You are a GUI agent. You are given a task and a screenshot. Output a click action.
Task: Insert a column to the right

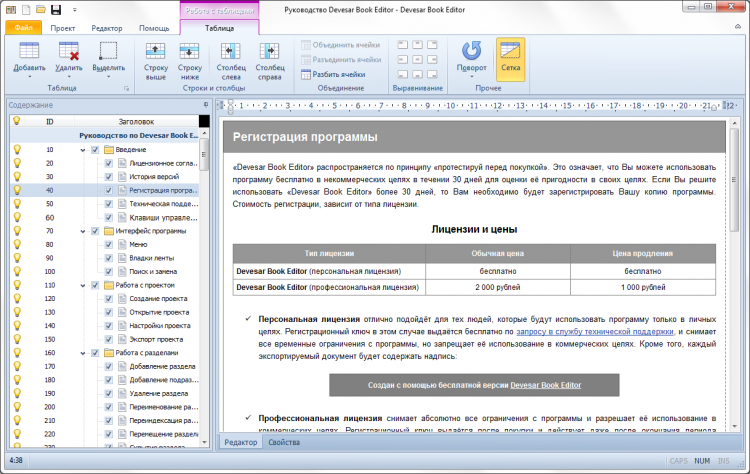point(269,59)
